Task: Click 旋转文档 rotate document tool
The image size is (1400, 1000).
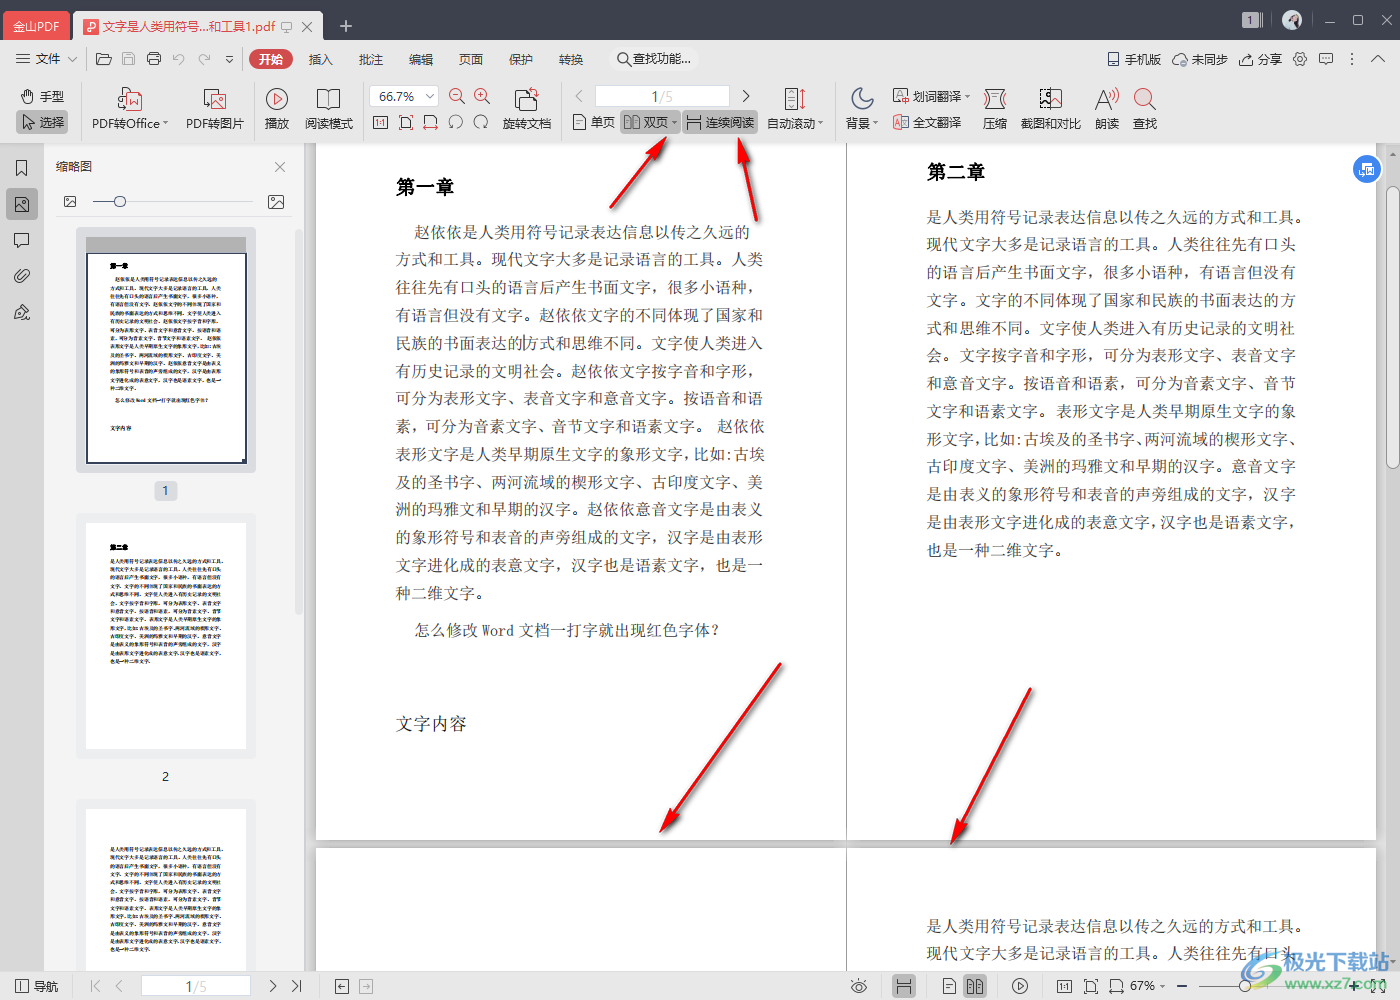Action: [527, 109]
